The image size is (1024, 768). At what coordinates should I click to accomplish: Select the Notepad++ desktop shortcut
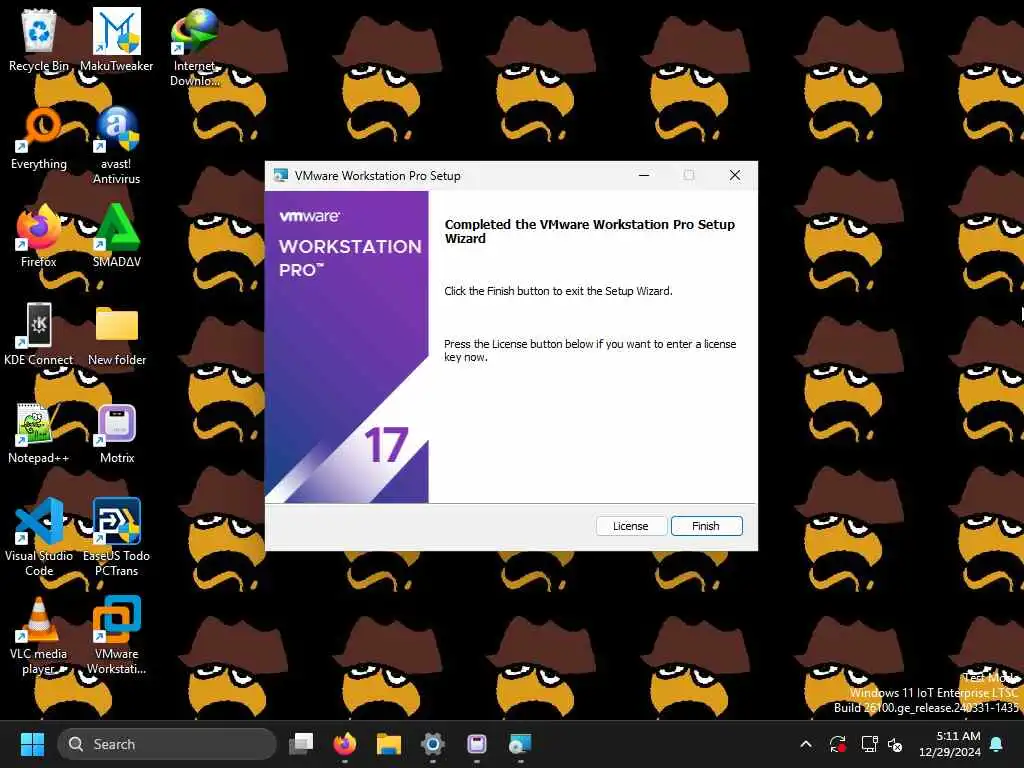click(39, 432)
